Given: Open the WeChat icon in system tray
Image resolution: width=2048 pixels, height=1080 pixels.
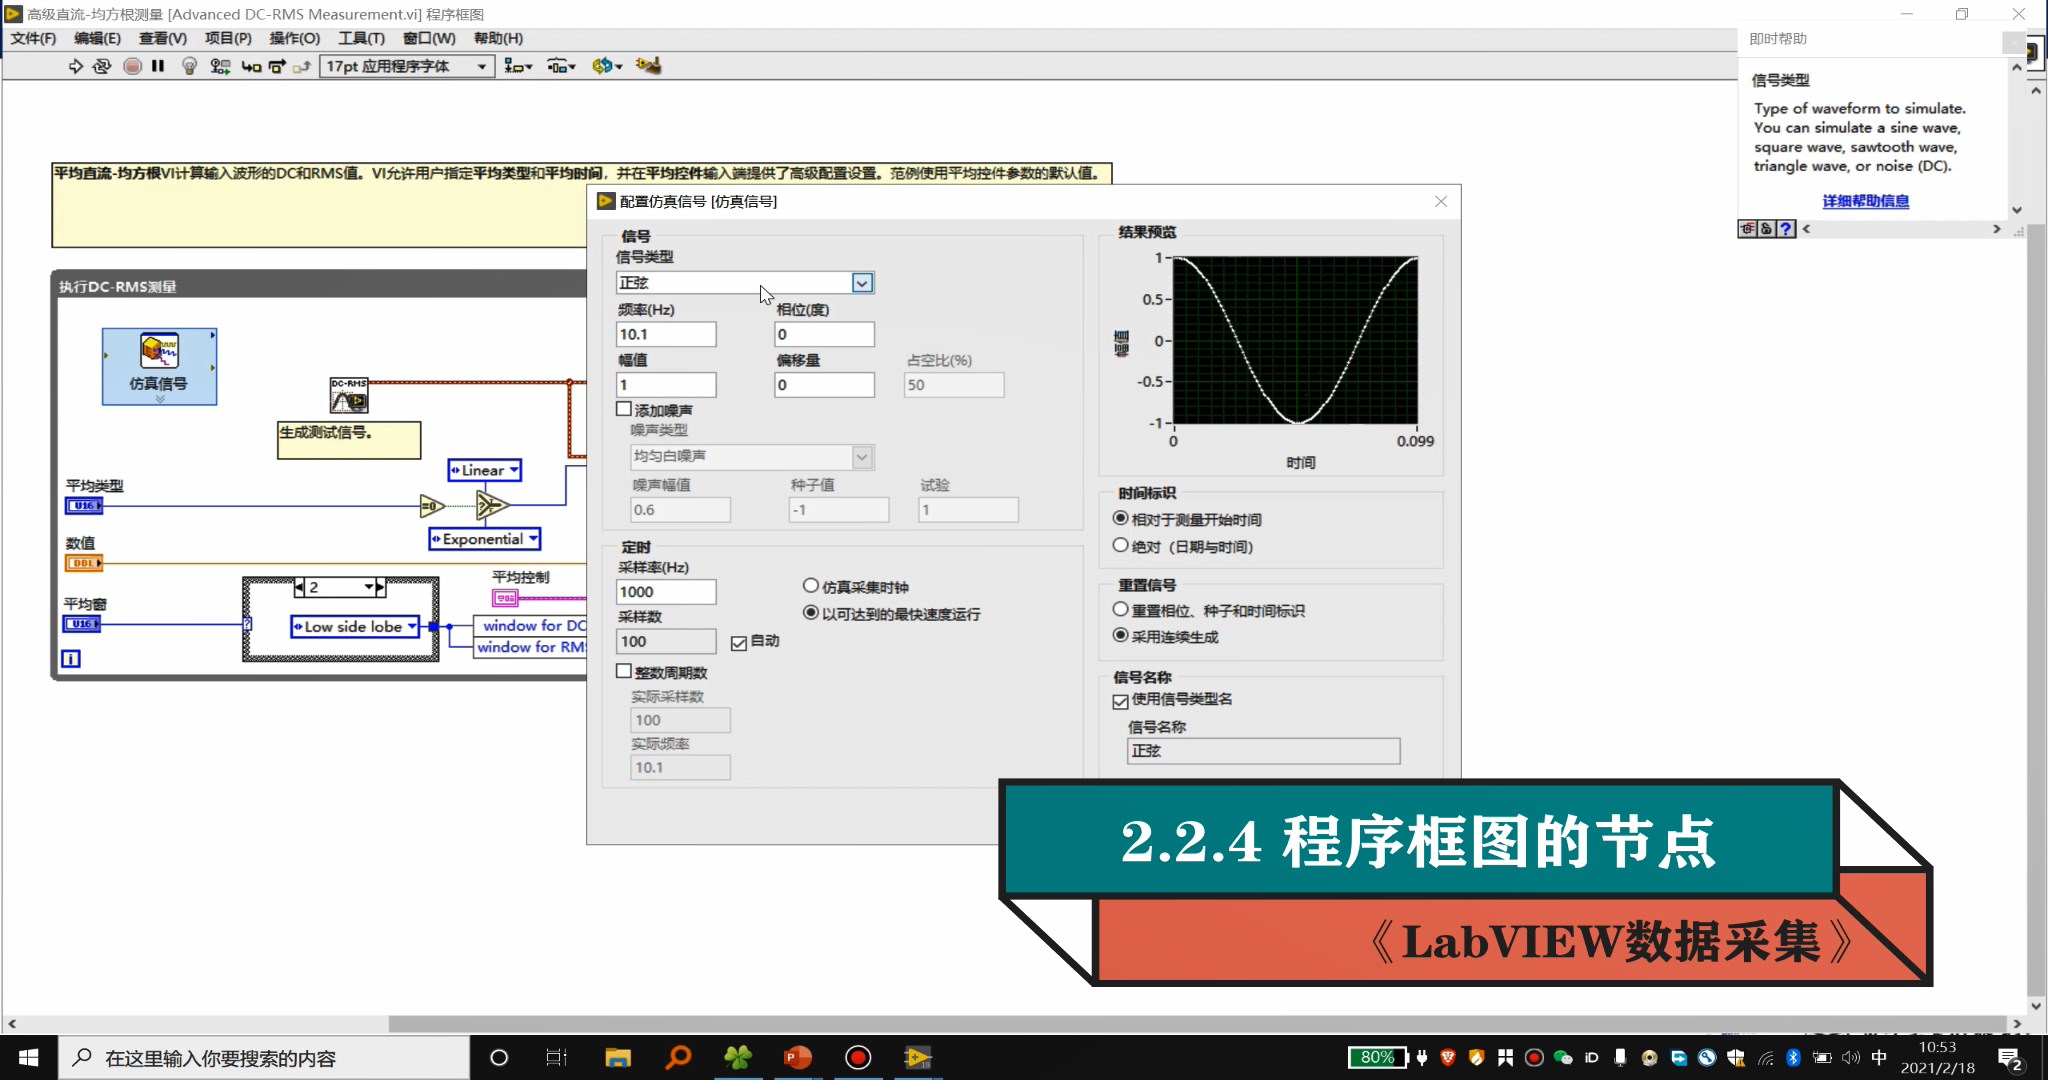Looking at the screenshot, I should [x=1561, y=1057].
